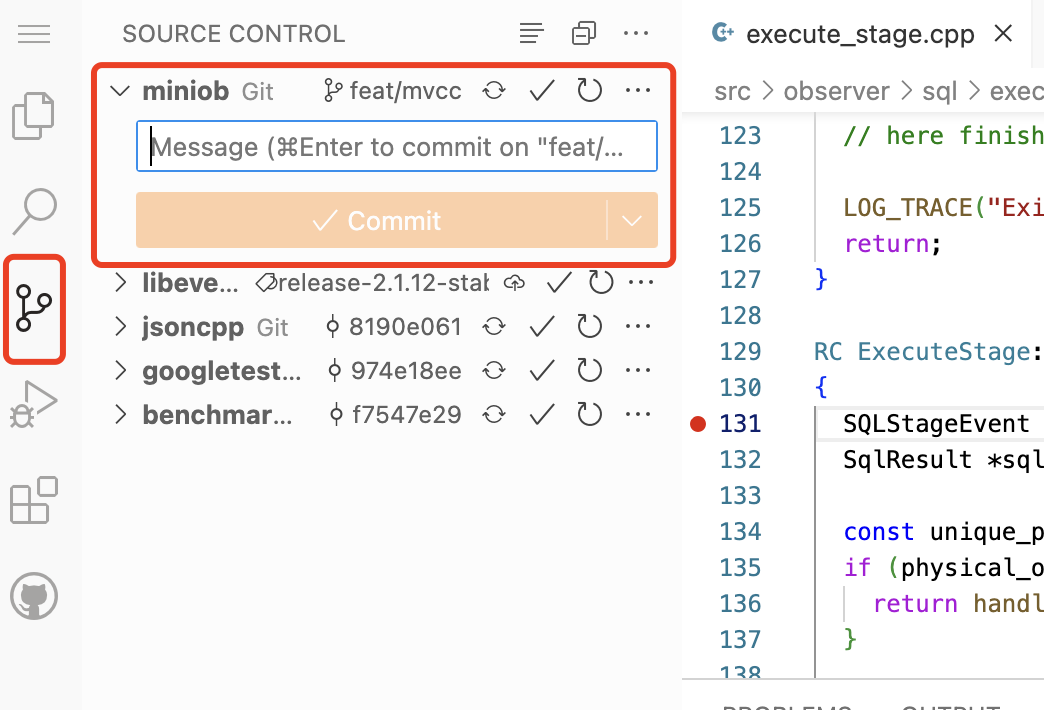The height and width of the screenshot is (710, 1044).
Task: Open the Commit button dropdown arrow
Action: pos(632,220)
